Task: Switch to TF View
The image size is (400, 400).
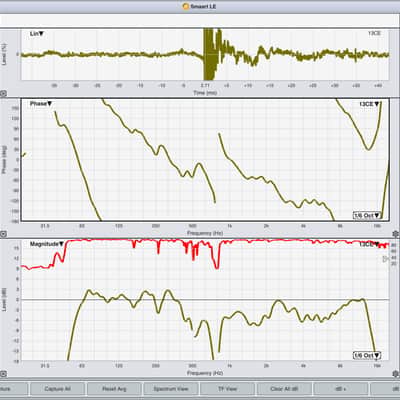Action: (x=227, y=389)
